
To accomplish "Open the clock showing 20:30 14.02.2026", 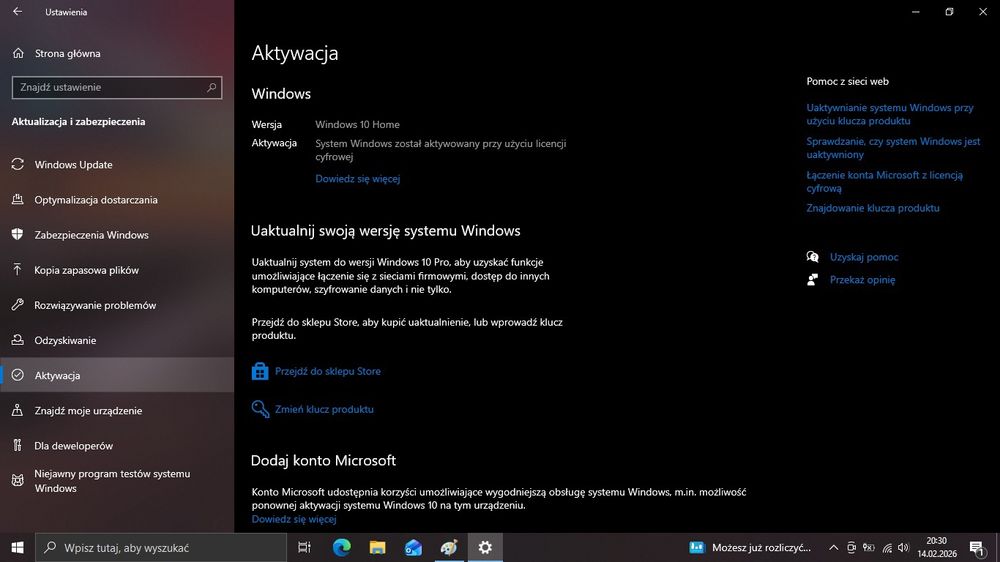I will point(937,547).
